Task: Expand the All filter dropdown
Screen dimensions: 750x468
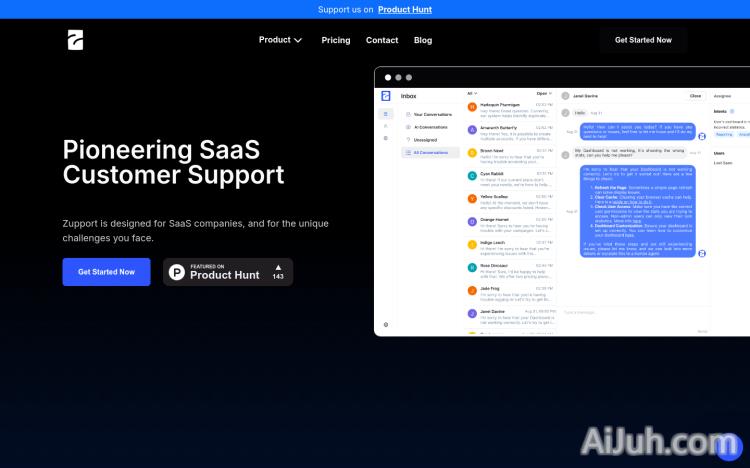Action: click(x=471, y=93)
